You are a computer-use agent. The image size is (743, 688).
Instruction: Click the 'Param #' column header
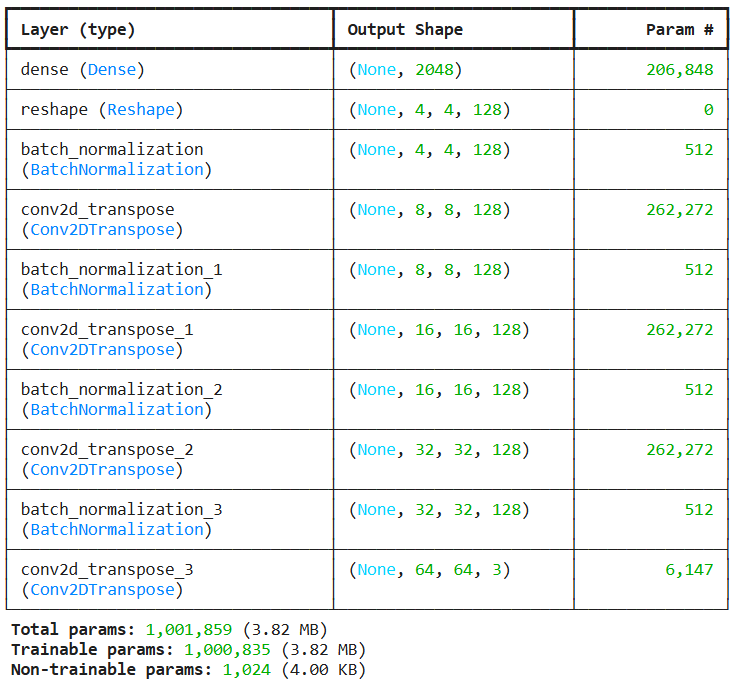pyautogui.click(x=679, y=30)
